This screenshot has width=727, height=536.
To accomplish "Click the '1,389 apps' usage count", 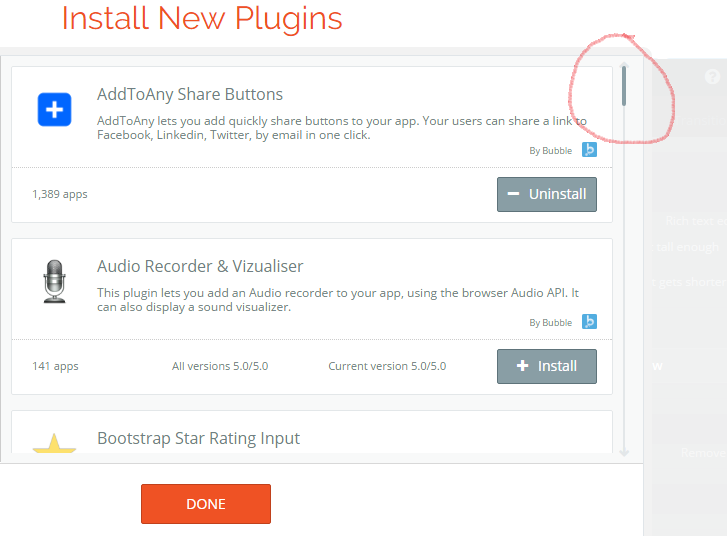I will tap(60, 194).
